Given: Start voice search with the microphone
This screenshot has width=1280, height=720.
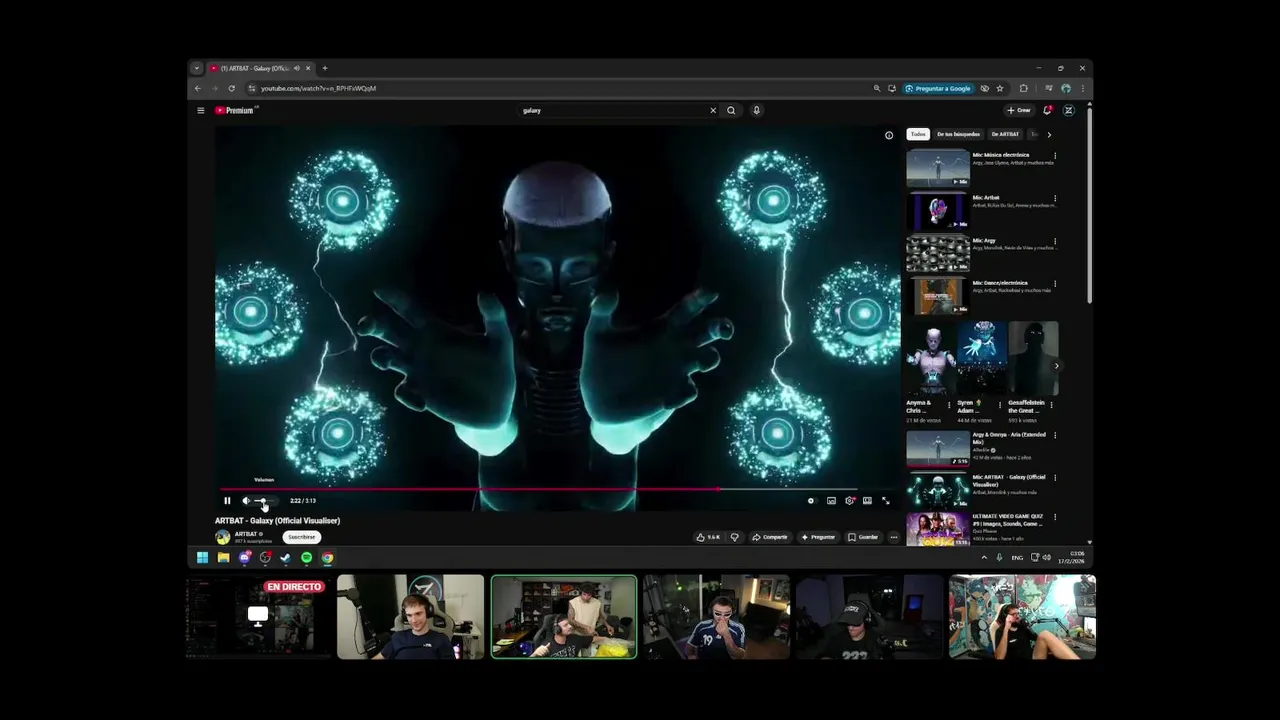Looking at the screenshot, I should click(756, 111).
